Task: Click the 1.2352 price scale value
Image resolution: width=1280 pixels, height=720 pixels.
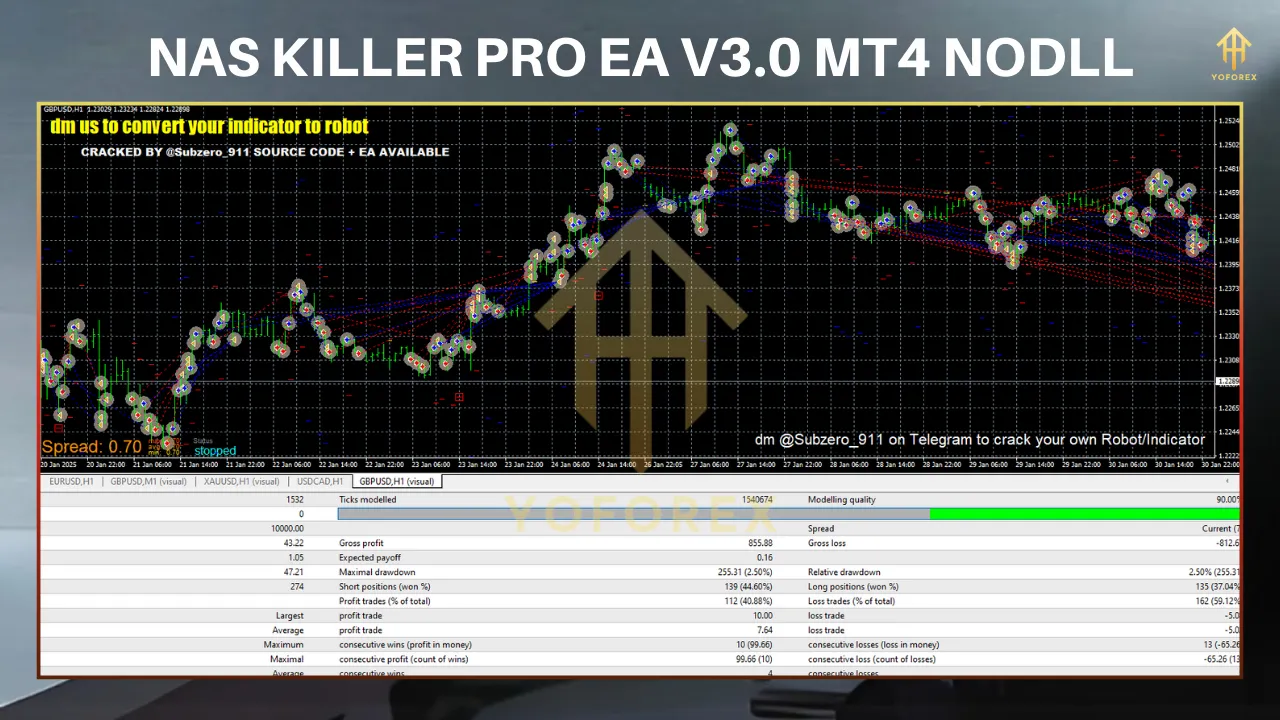Action: pyautogui.click(x=1228, y=312)
